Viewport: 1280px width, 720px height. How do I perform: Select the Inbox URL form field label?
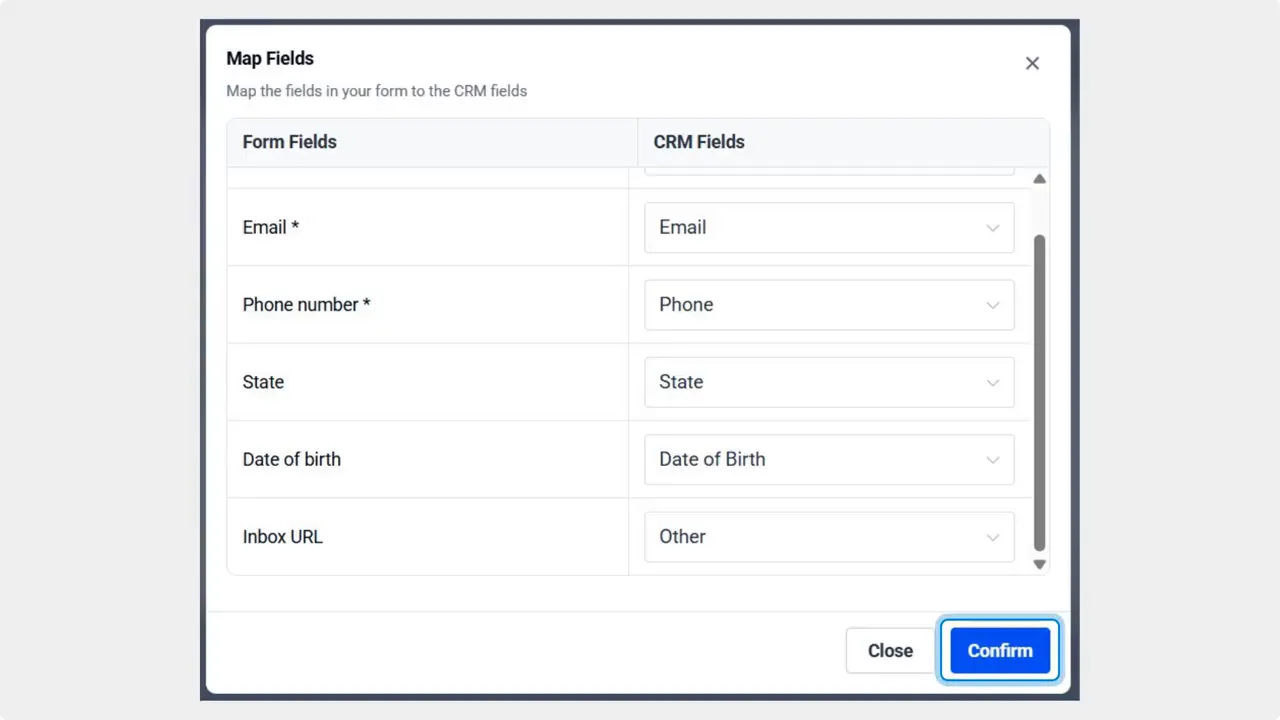(282, 537)
